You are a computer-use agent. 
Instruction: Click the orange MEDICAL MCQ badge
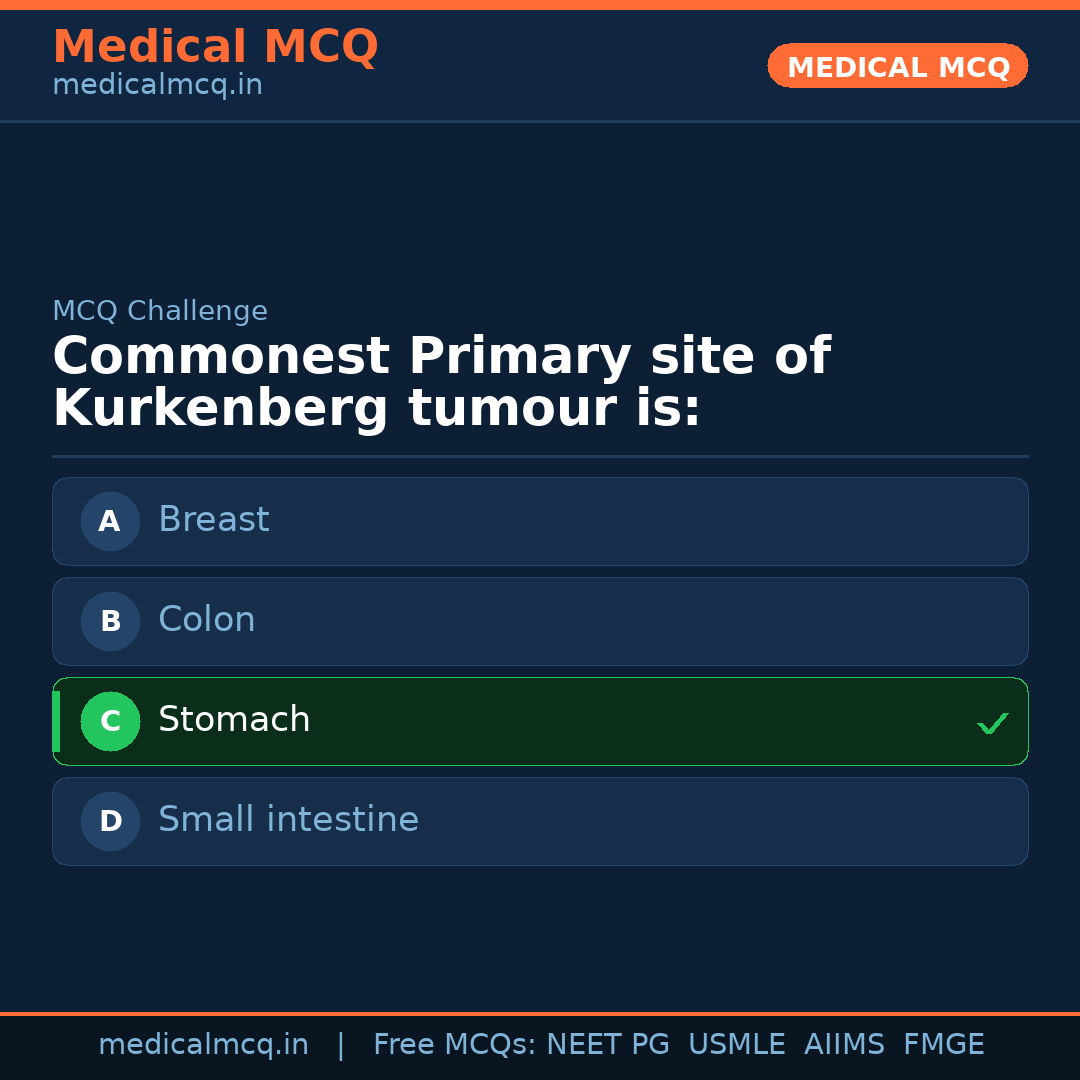(897, 67)
